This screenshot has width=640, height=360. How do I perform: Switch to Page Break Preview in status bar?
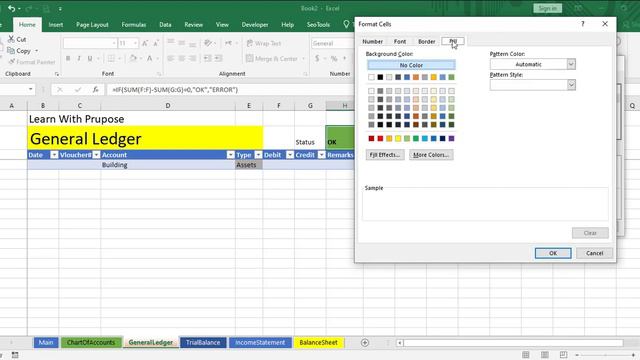(x=563, y=354)
